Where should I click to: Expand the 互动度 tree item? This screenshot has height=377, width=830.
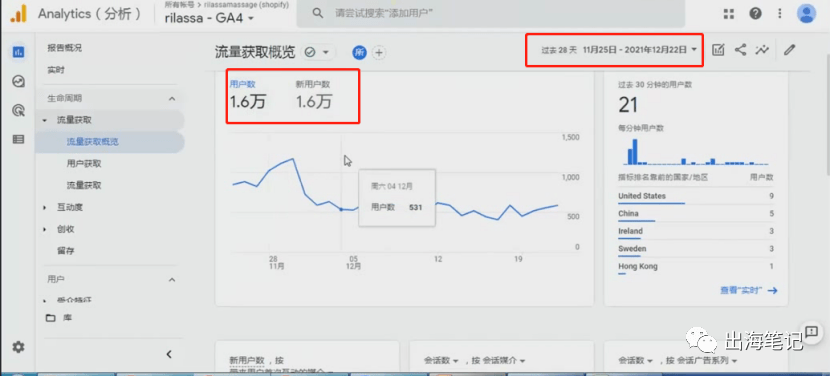45,208
